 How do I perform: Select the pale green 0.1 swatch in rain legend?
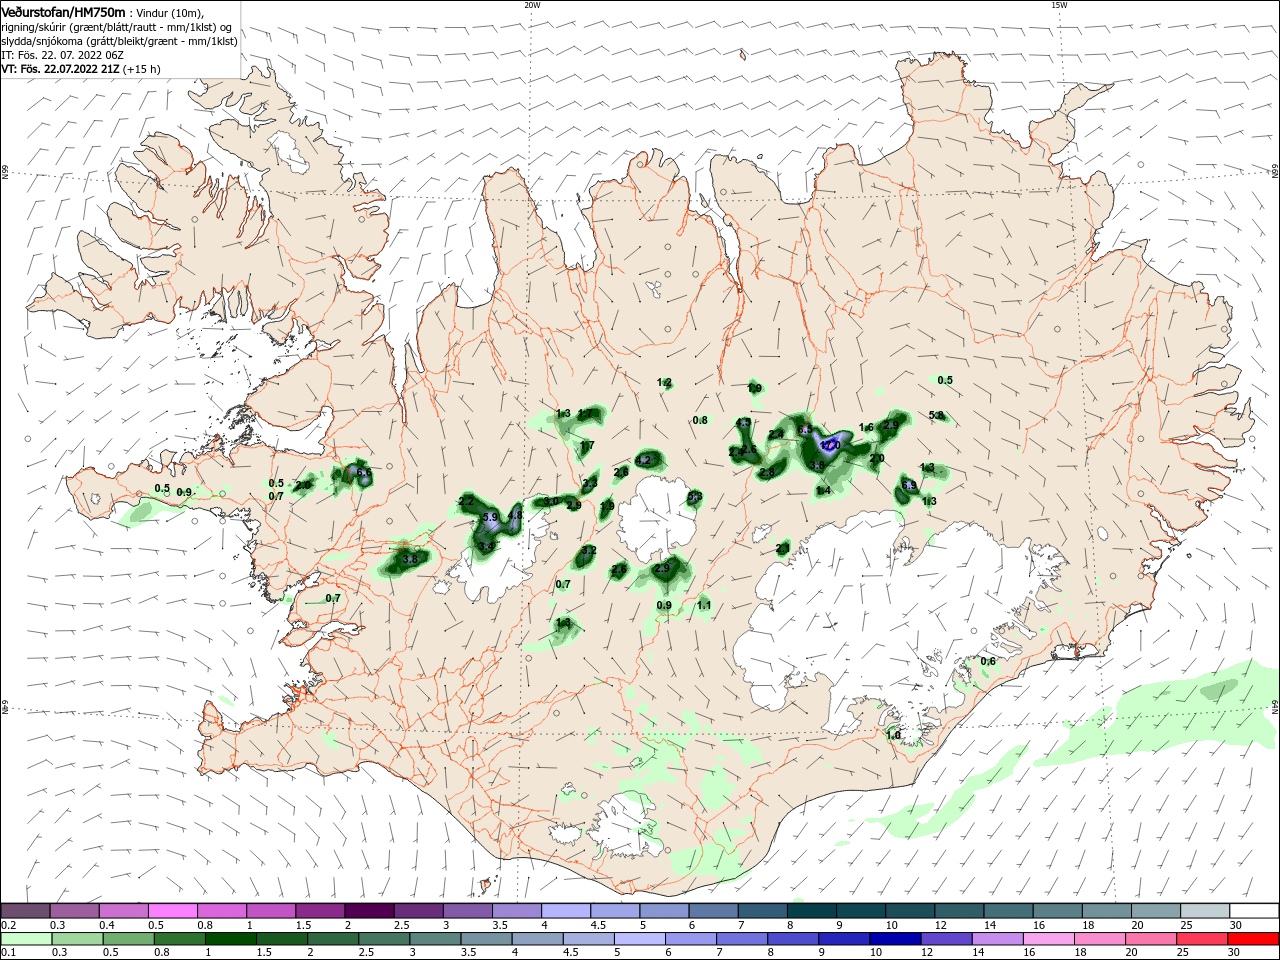[25, 939]
